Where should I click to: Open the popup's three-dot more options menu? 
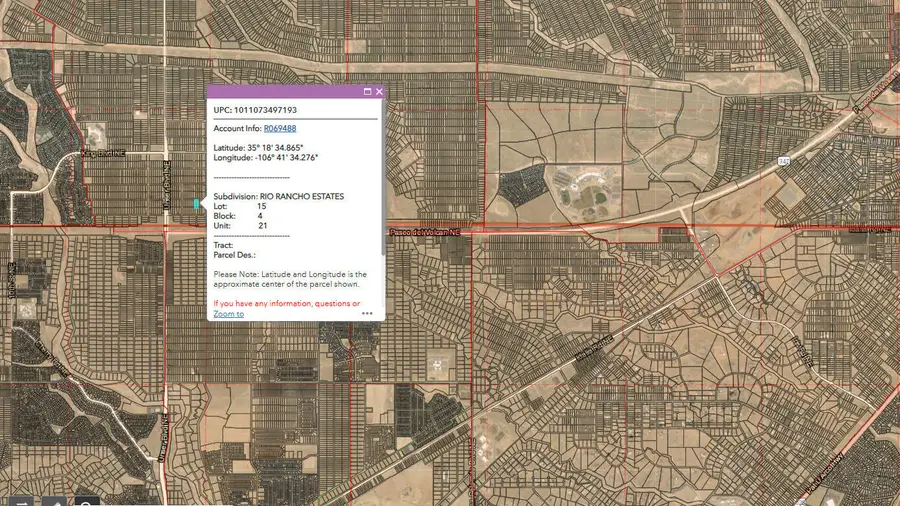click(367, 313)
